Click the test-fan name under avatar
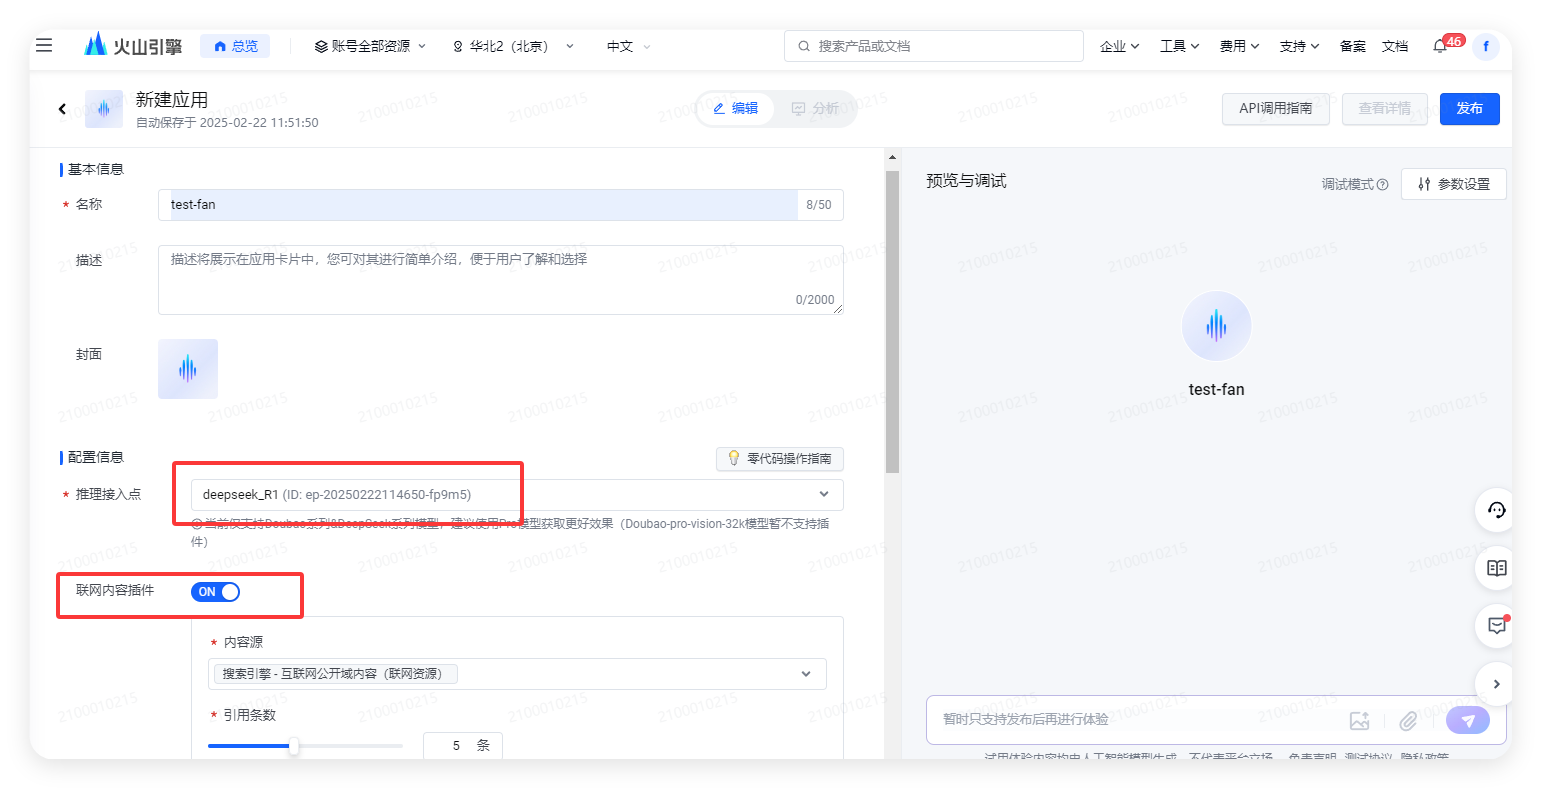 (x=1216, y=390)
